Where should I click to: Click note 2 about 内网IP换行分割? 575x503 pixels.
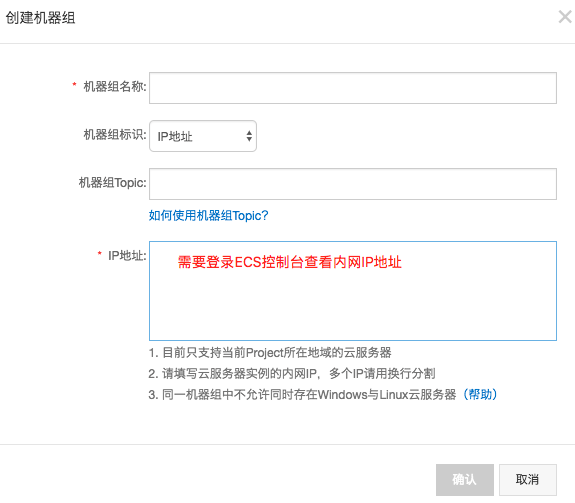pos(292,374)
